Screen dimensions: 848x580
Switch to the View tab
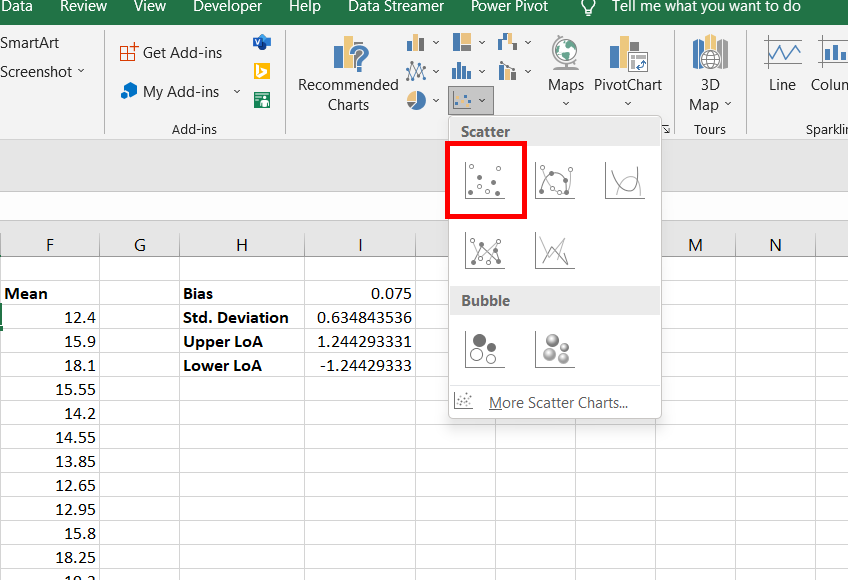(x=150, y=6)
